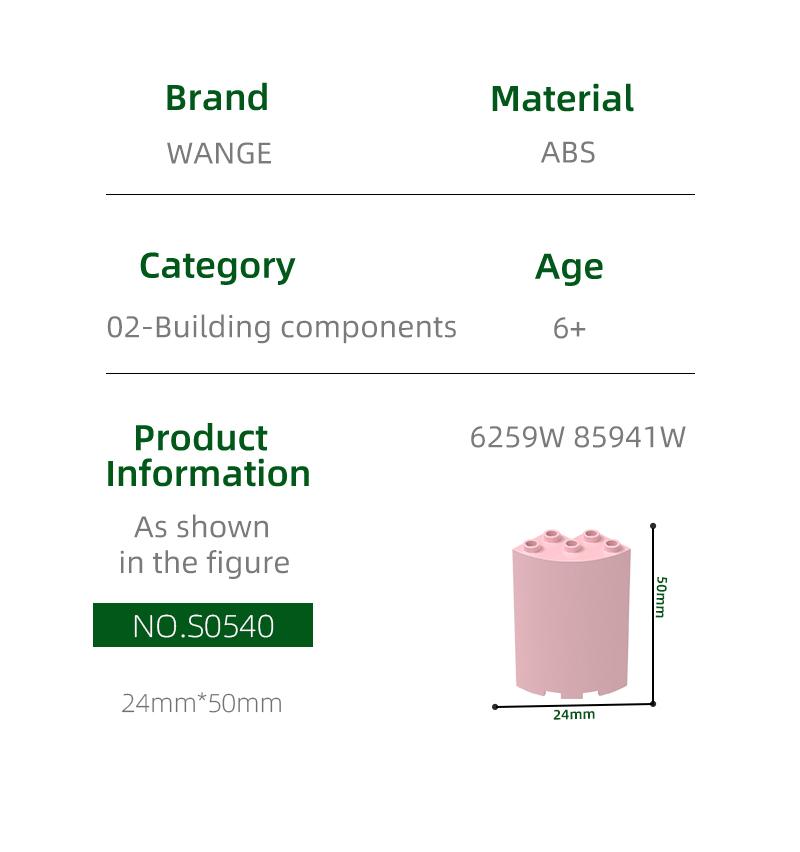Click the divider line under Brand row
The width and height of the screenshot is (800, 852).
400,194
